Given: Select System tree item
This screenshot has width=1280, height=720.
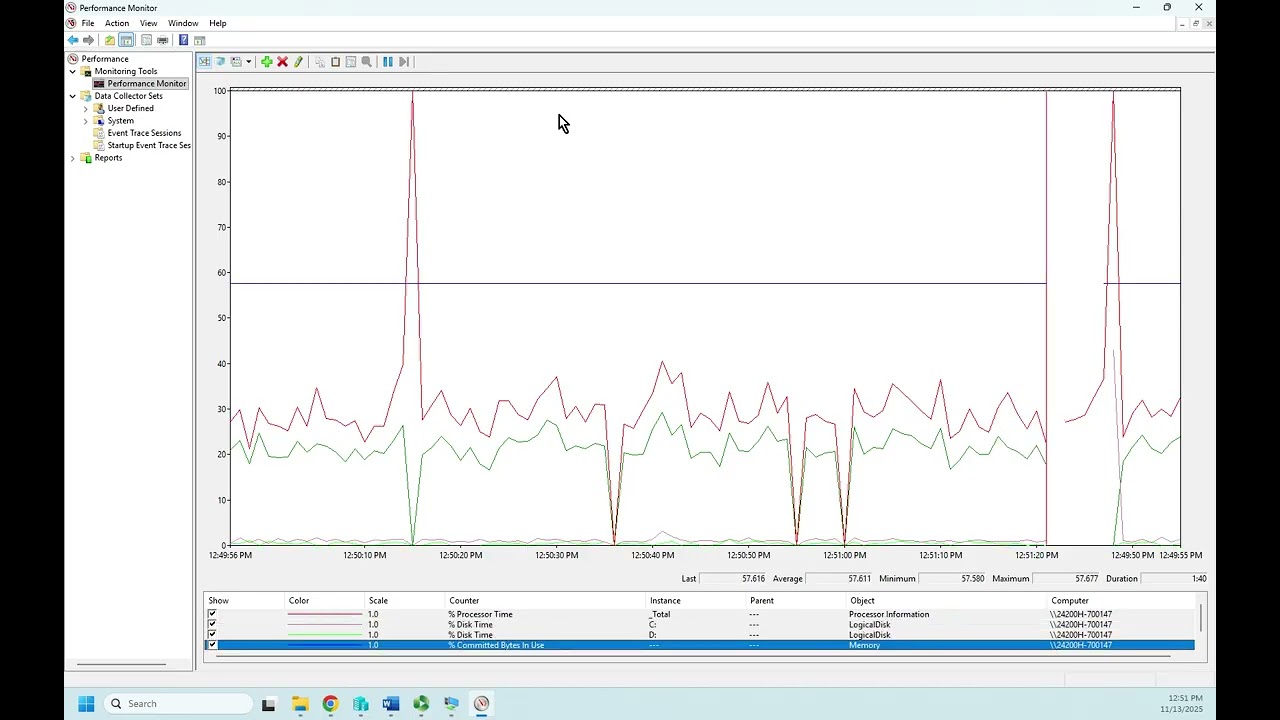Looking at the screenshot, I should [x=120, y=121].
